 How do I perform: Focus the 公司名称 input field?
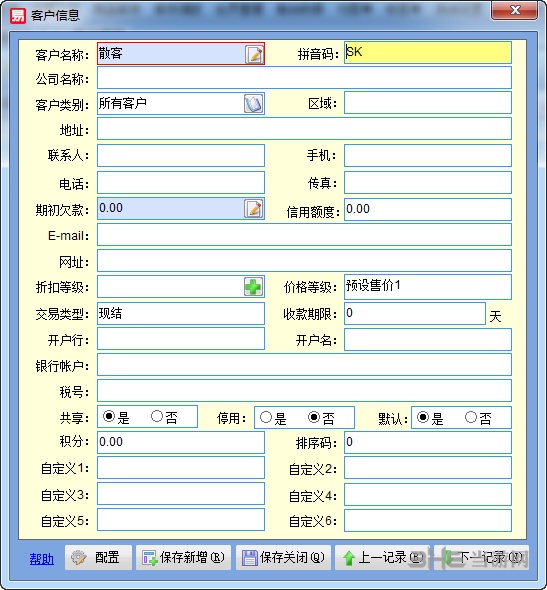point(304,78)
